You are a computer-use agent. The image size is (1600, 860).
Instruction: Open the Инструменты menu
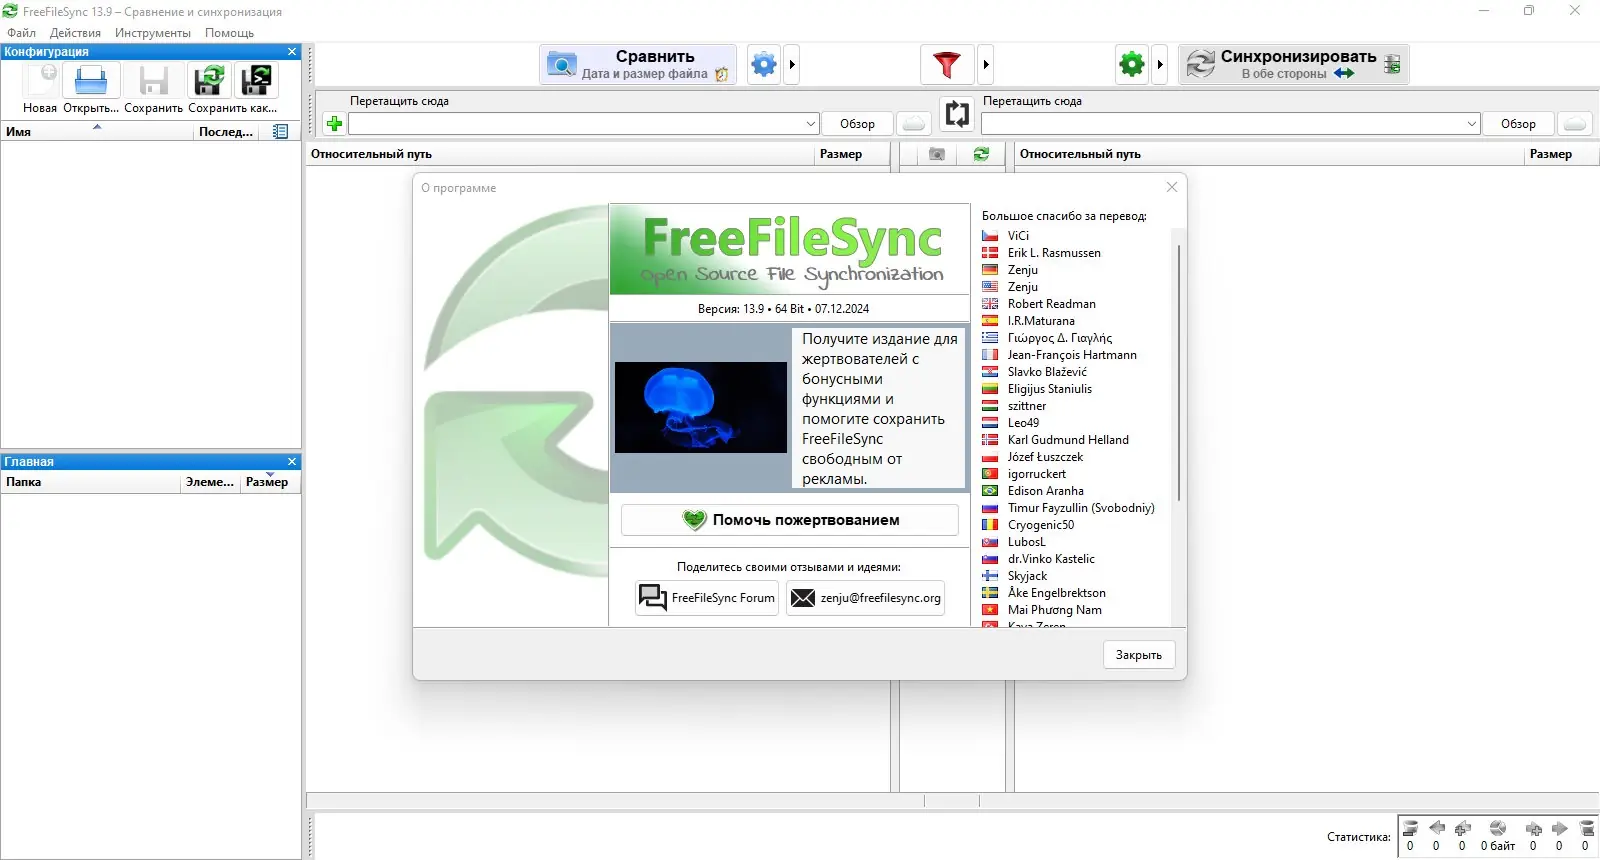152,33
